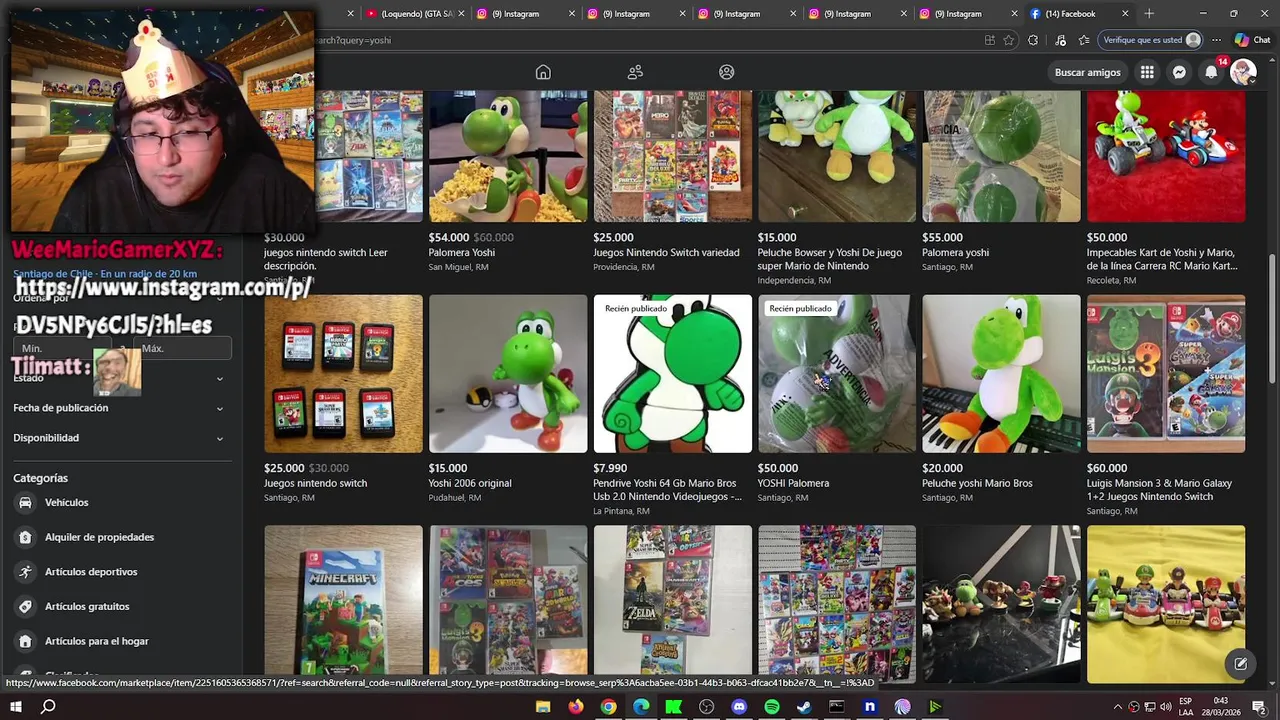This screenshot has height=720, width=1280.
Task: Open Juegos Nintendo Switch variedad listing title
Action: point(666,253)
